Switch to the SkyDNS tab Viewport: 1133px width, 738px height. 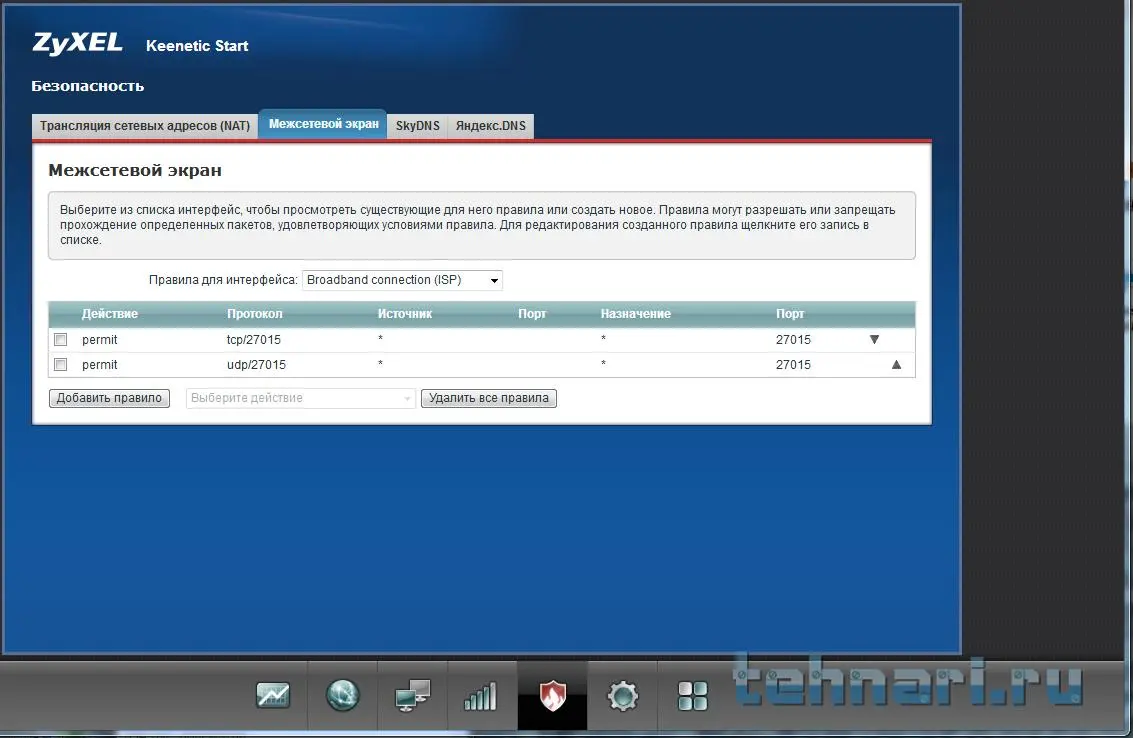417,126
